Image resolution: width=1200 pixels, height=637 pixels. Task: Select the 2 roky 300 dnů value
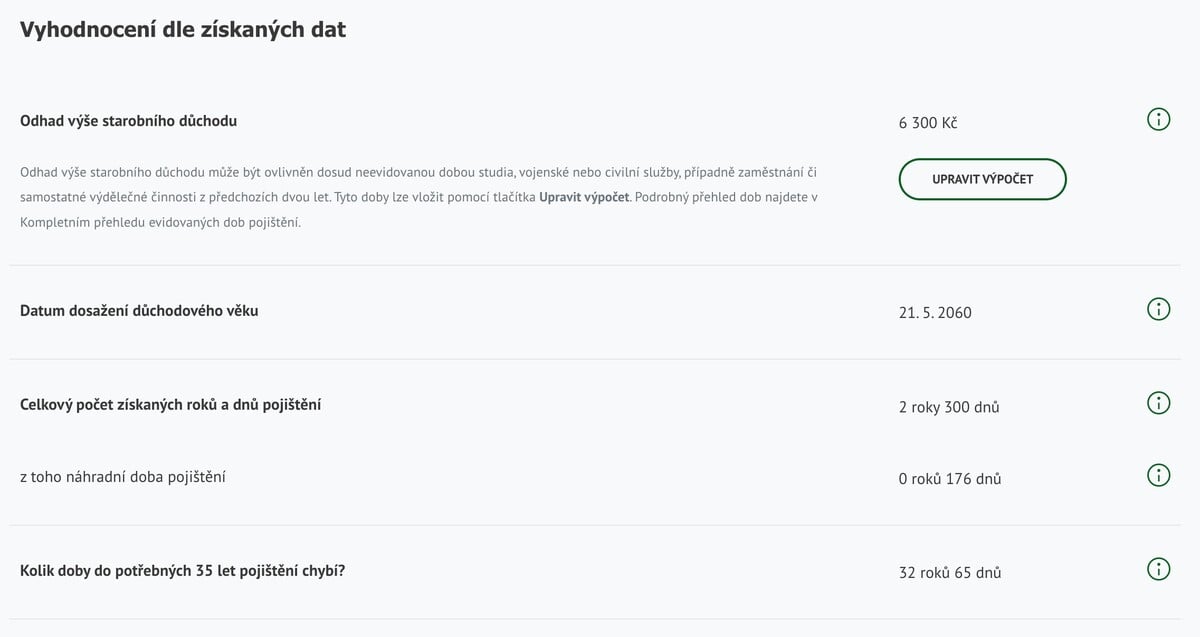pos(949,407)
